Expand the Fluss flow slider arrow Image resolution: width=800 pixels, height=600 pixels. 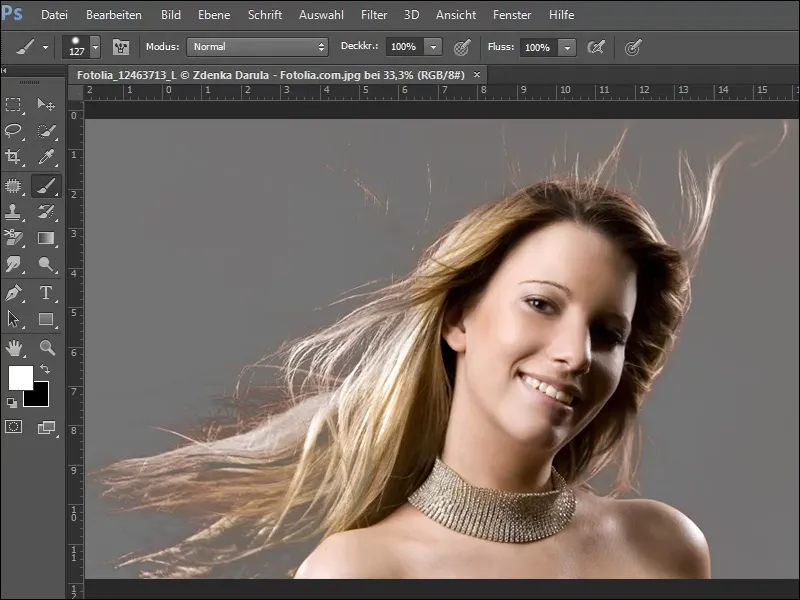tap(567, 47)
